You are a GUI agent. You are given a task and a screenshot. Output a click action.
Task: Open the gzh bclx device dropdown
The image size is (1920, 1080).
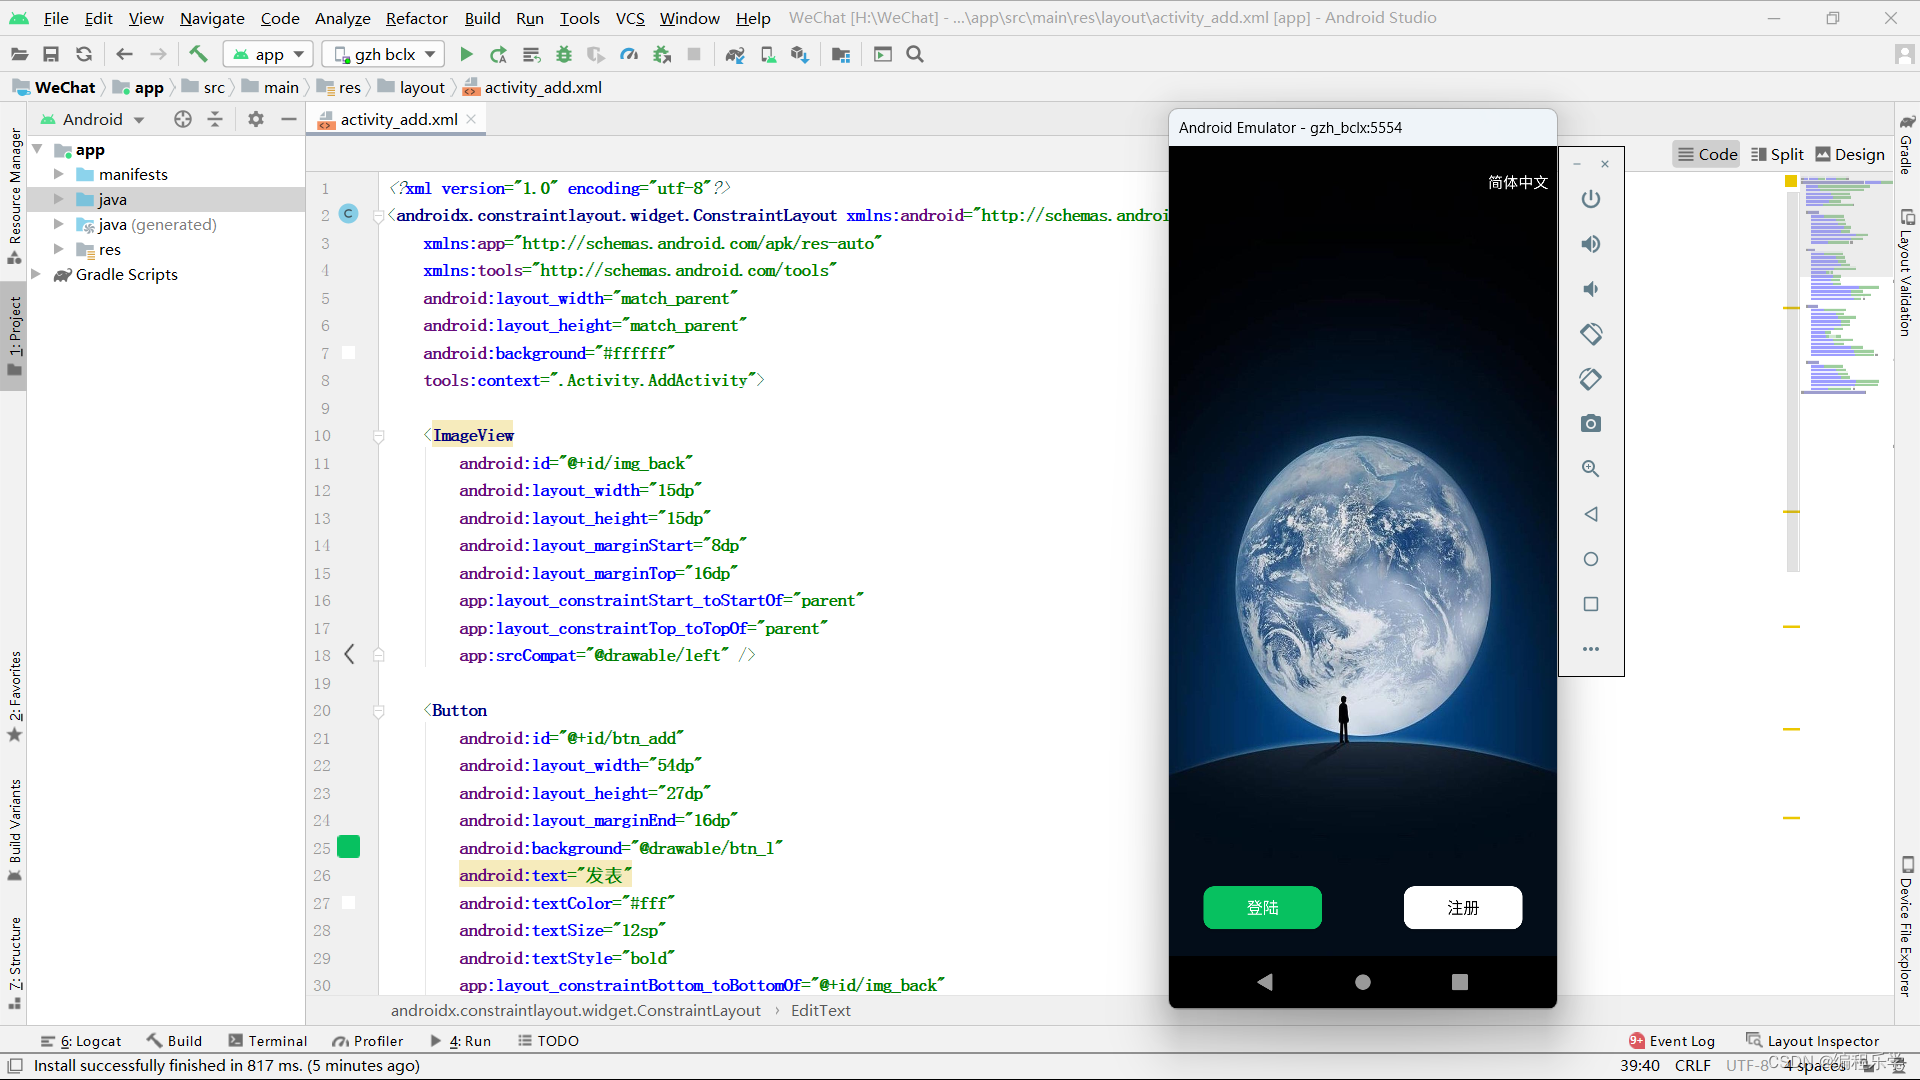point(385,55)
